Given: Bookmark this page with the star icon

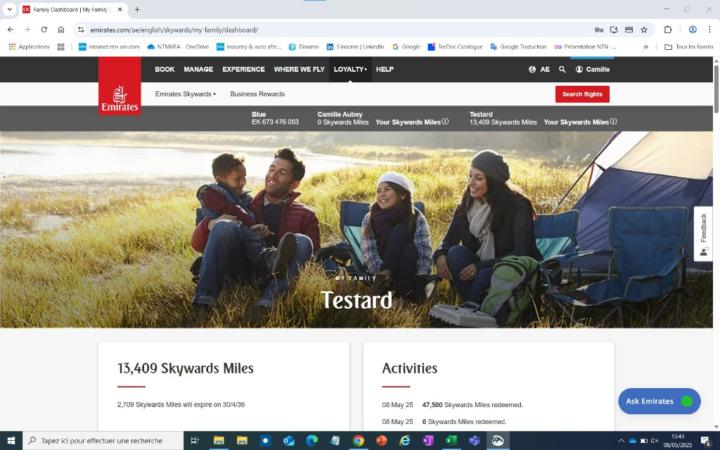Looking at the screenshot, I should pos(644,29).
